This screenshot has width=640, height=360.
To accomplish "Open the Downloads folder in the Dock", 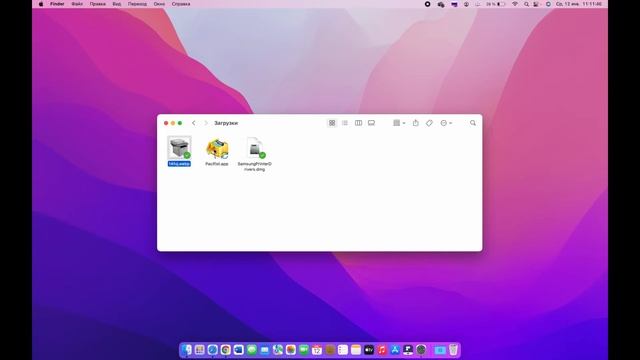I will pos(440,350).
